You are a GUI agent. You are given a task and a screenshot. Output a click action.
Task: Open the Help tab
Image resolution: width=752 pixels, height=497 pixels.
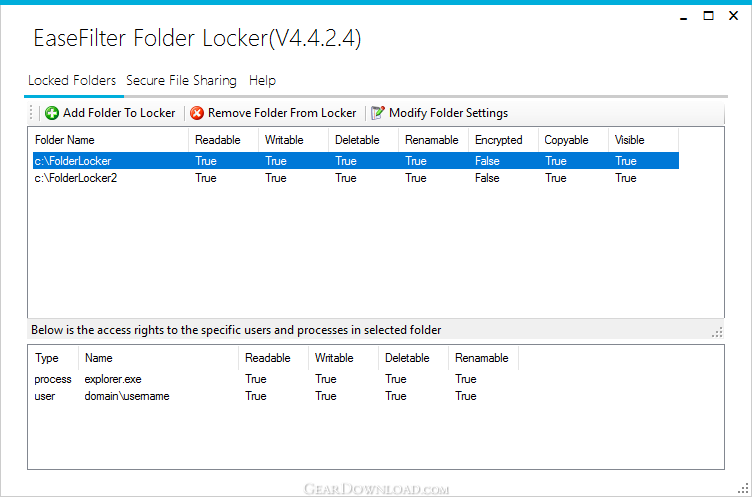coord(262,80)
